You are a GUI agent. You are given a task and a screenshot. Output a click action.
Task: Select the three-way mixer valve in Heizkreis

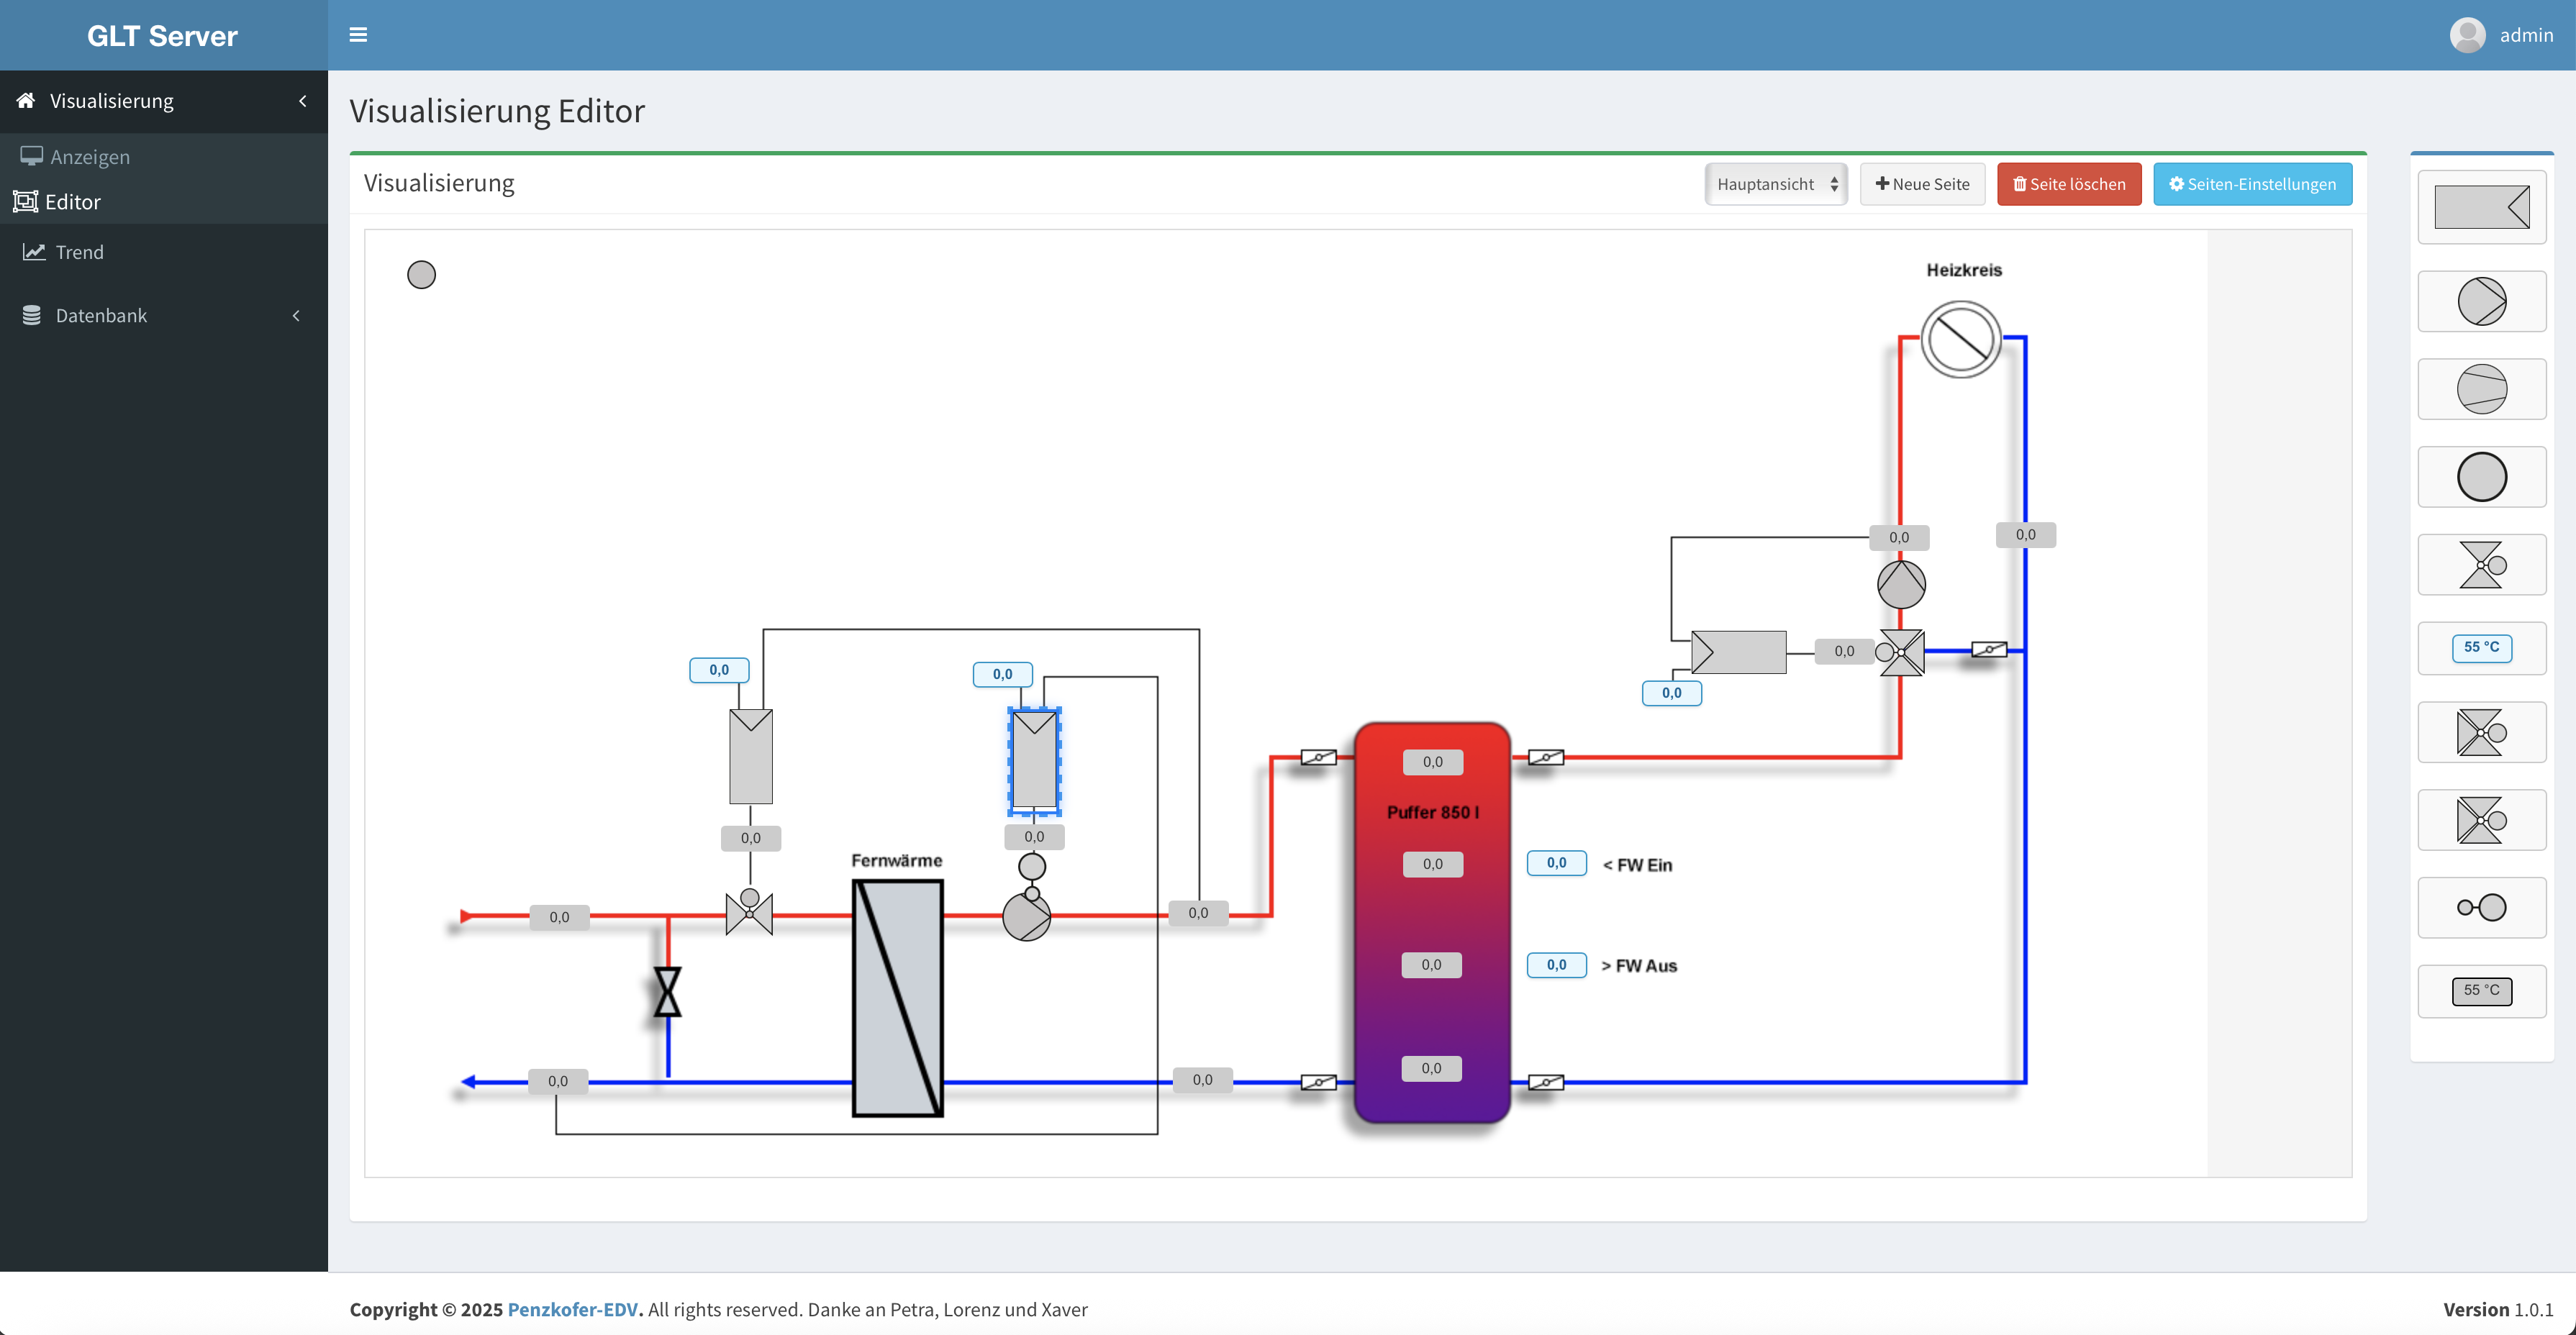[1900, 652]
